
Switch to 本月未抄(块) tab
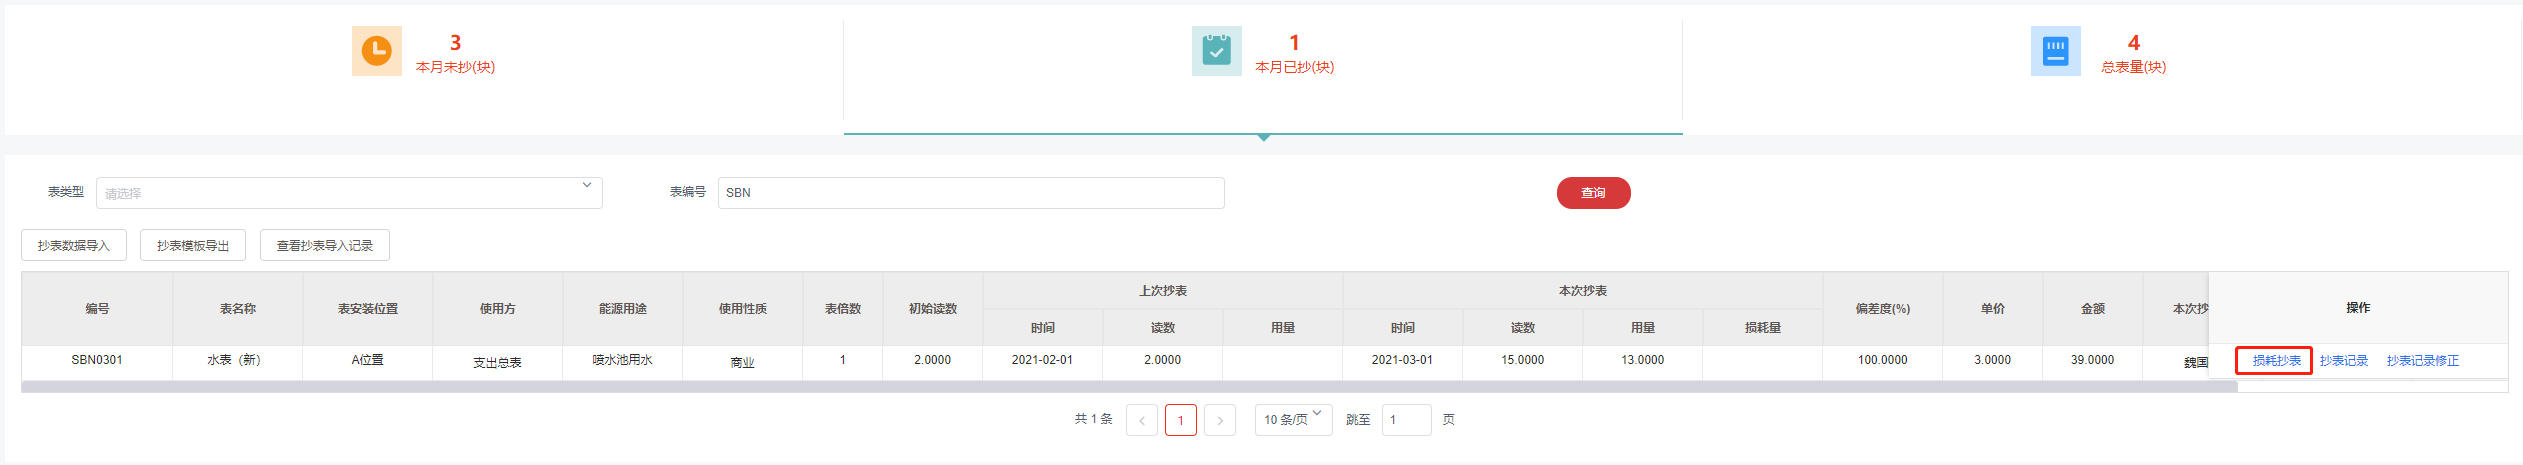click(455, 67)
